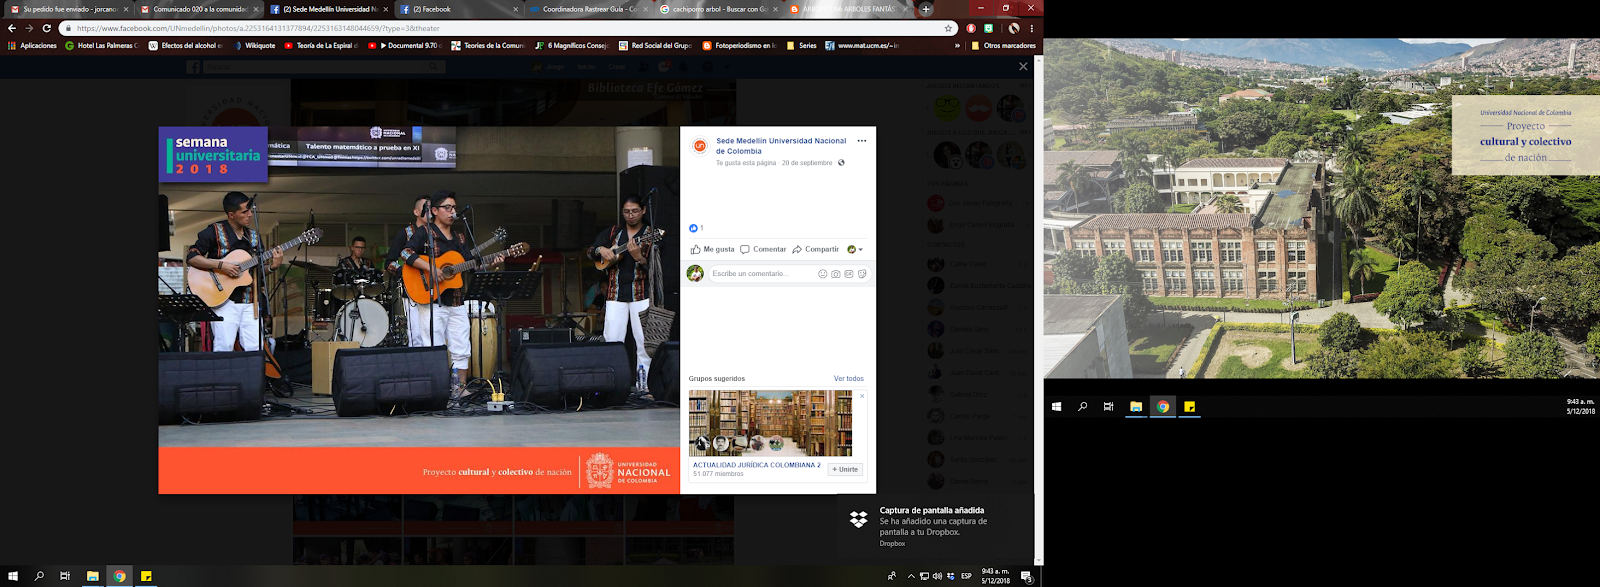This screenshot has height=587, width=1600.
Task: Open the 'Documental 9.70' bookmark
Action: (x=404, y=45)
